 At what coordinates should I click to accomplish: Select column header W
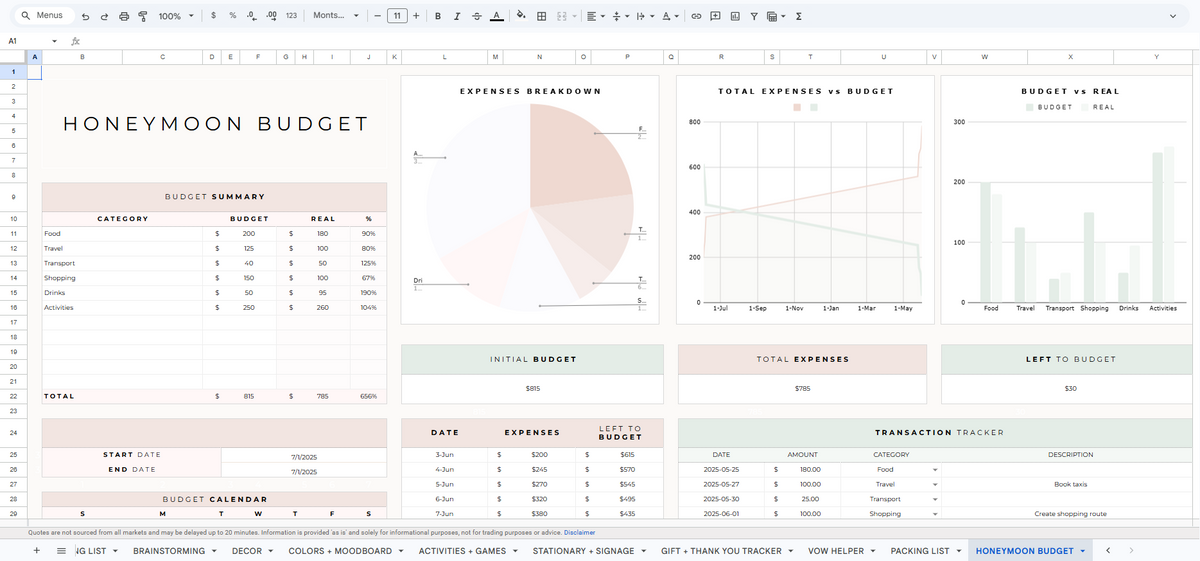coord(984,57)
